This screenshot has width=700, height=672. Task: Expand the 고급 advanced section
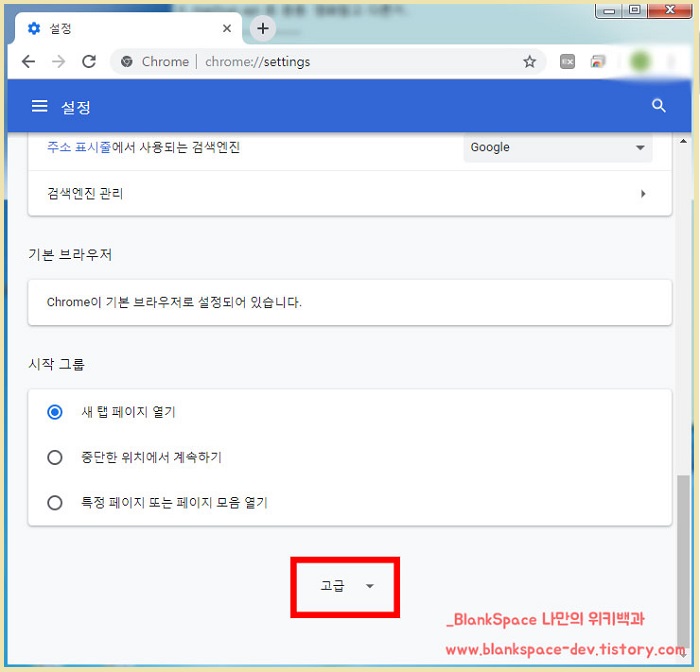click(345, 586)
